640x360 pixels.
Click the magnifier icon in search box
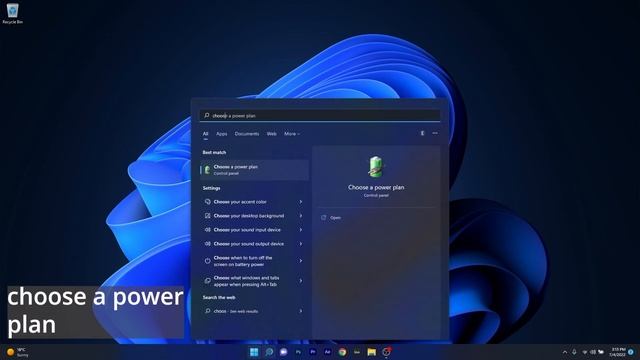207,116
